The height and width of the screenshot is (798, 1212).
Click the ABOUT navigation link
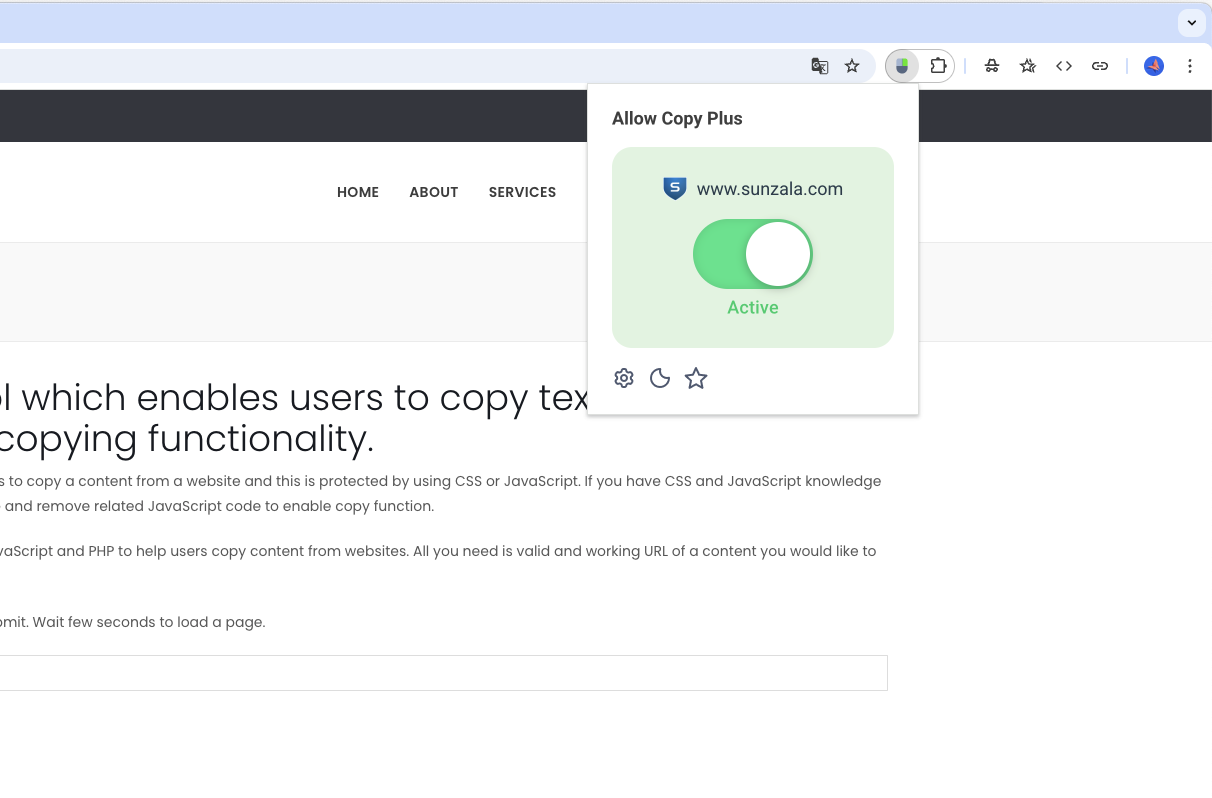[433, 192]
